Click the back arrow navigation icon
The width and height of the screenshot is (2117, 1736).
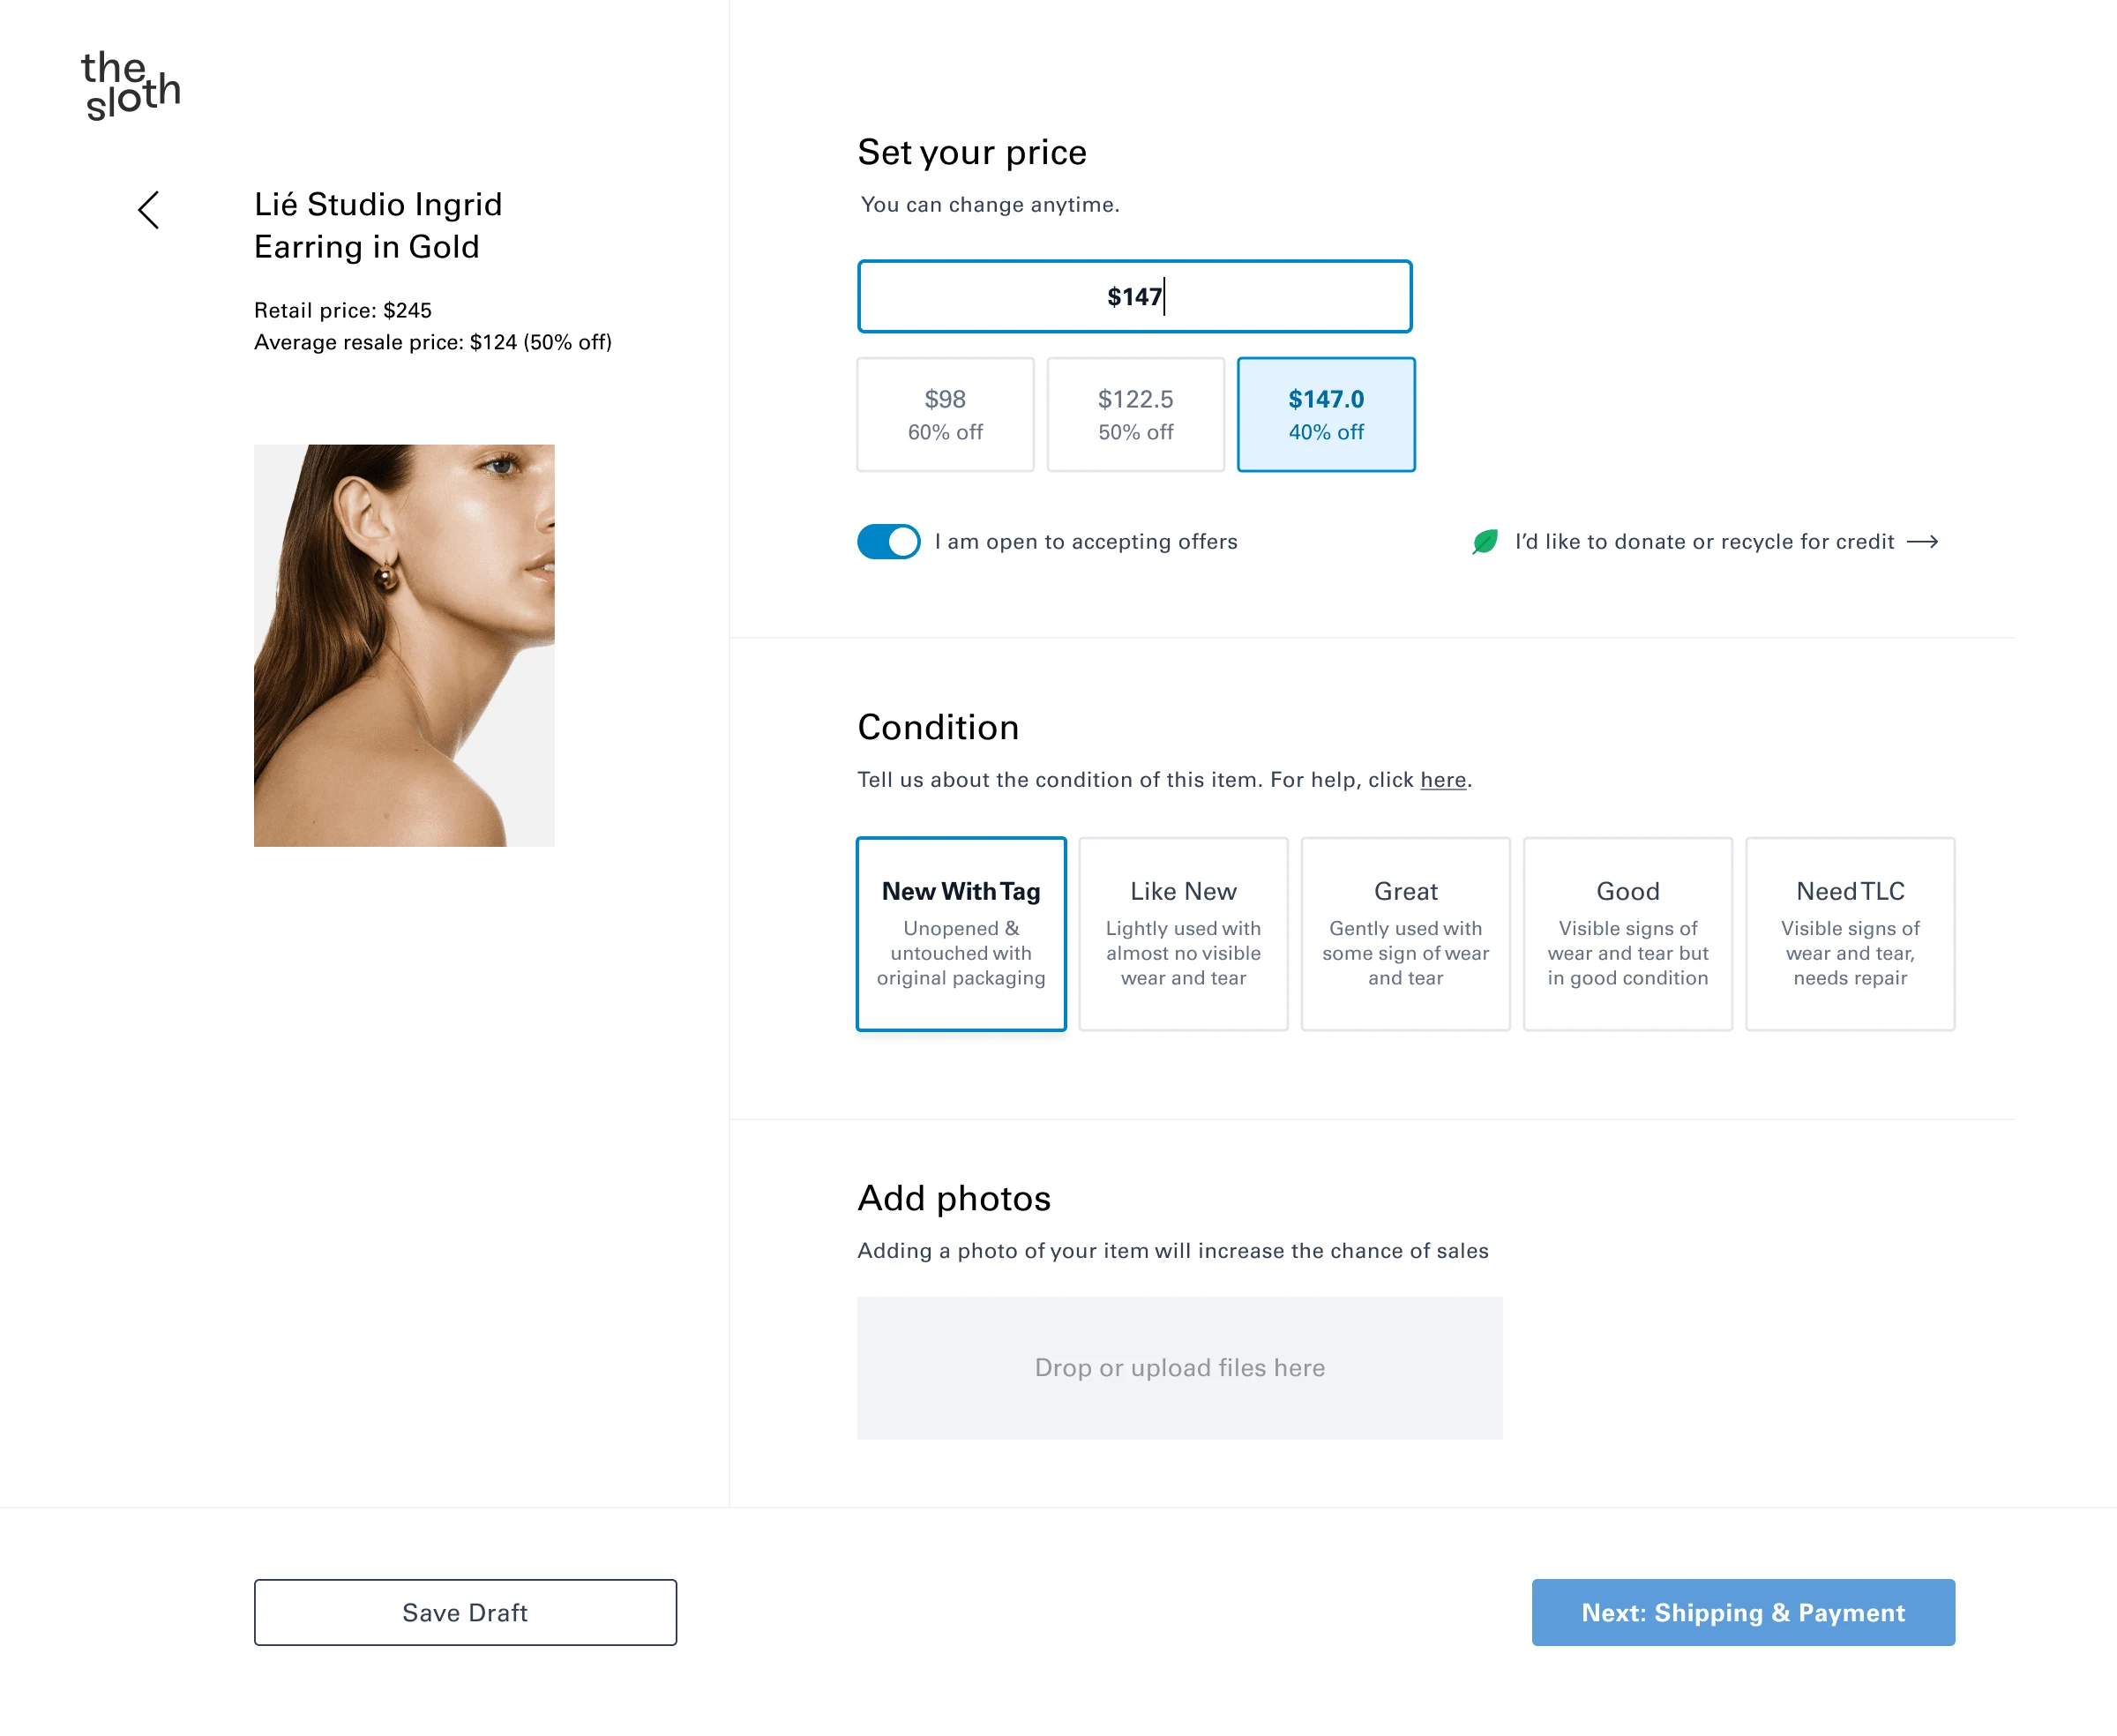click(151, 209)
